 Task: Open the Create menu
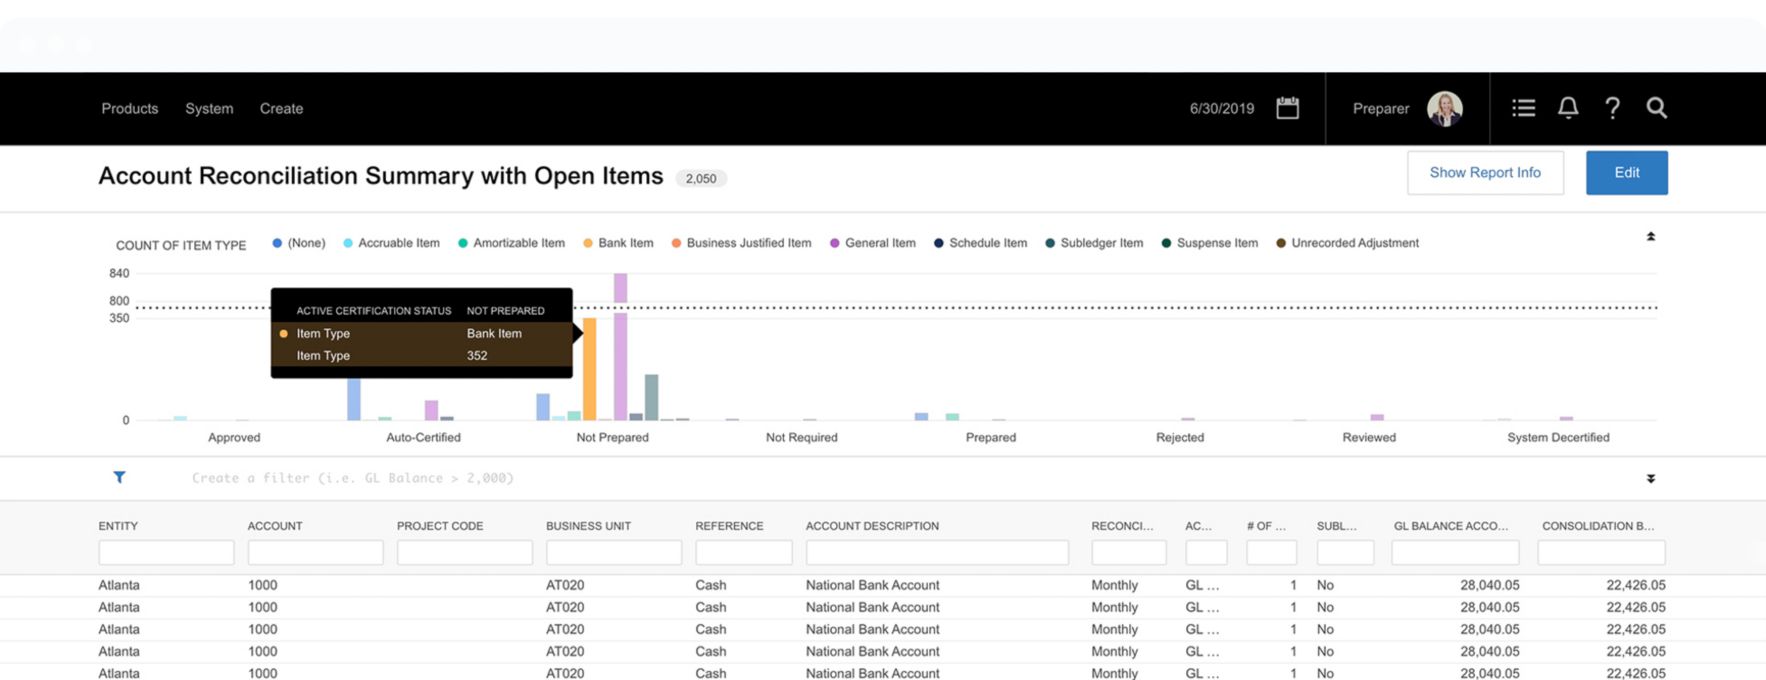point(281,108)
